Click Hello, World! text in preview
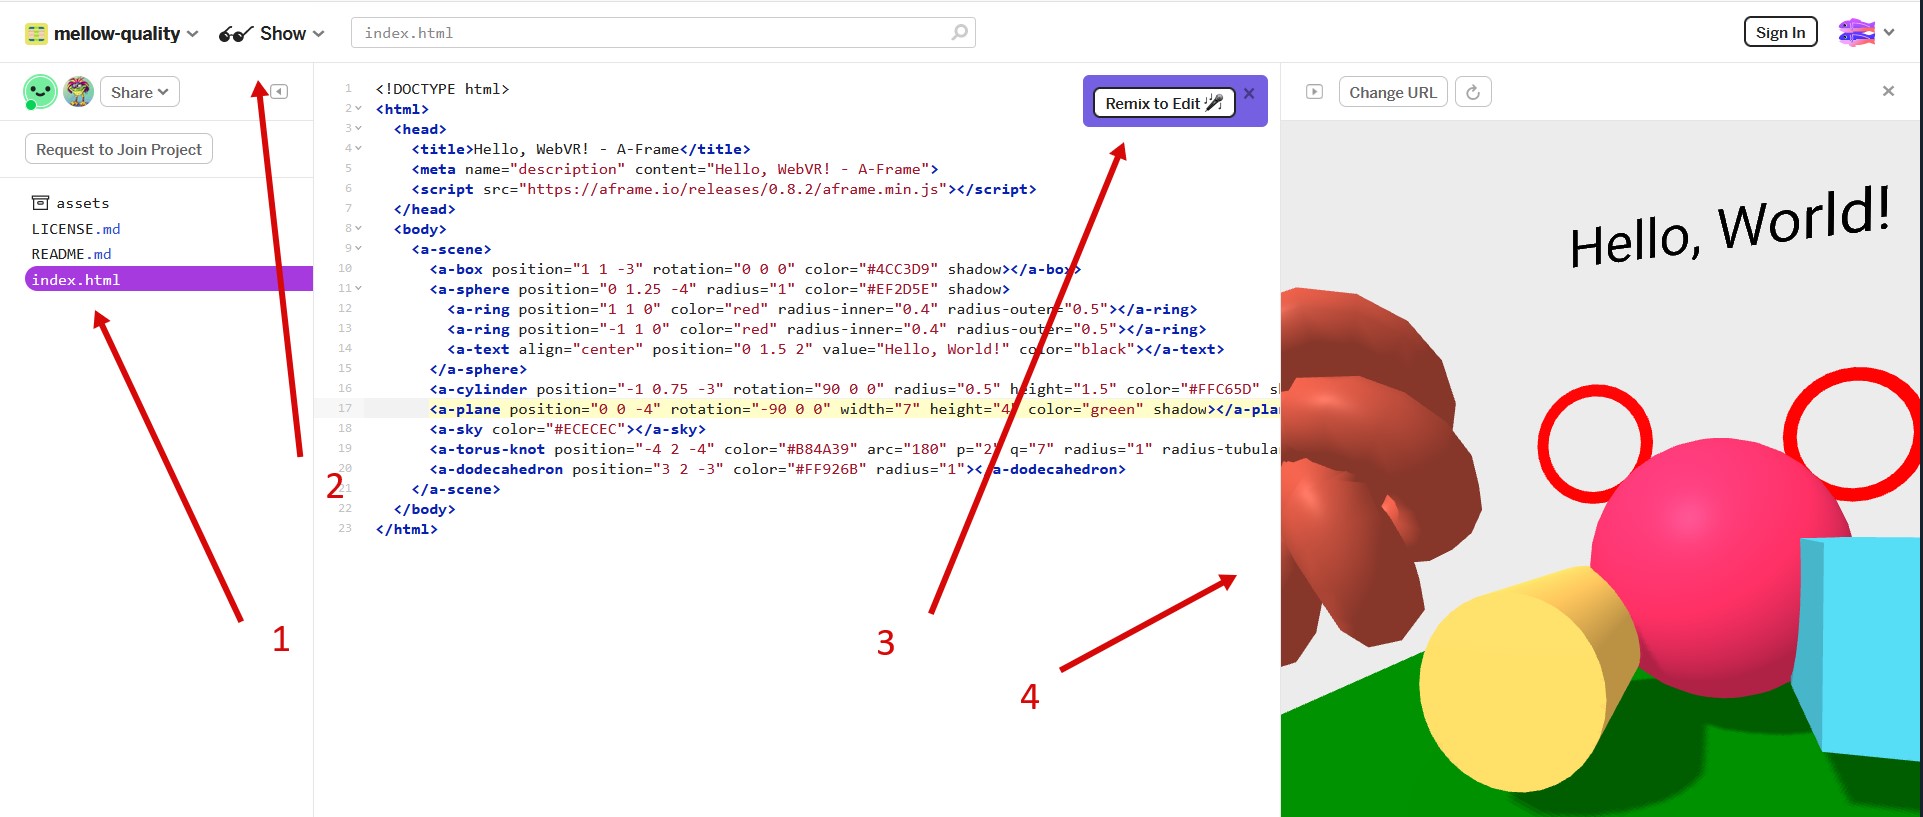The width and height of the screenshot is (1923, 817). tap(1730, 229)
